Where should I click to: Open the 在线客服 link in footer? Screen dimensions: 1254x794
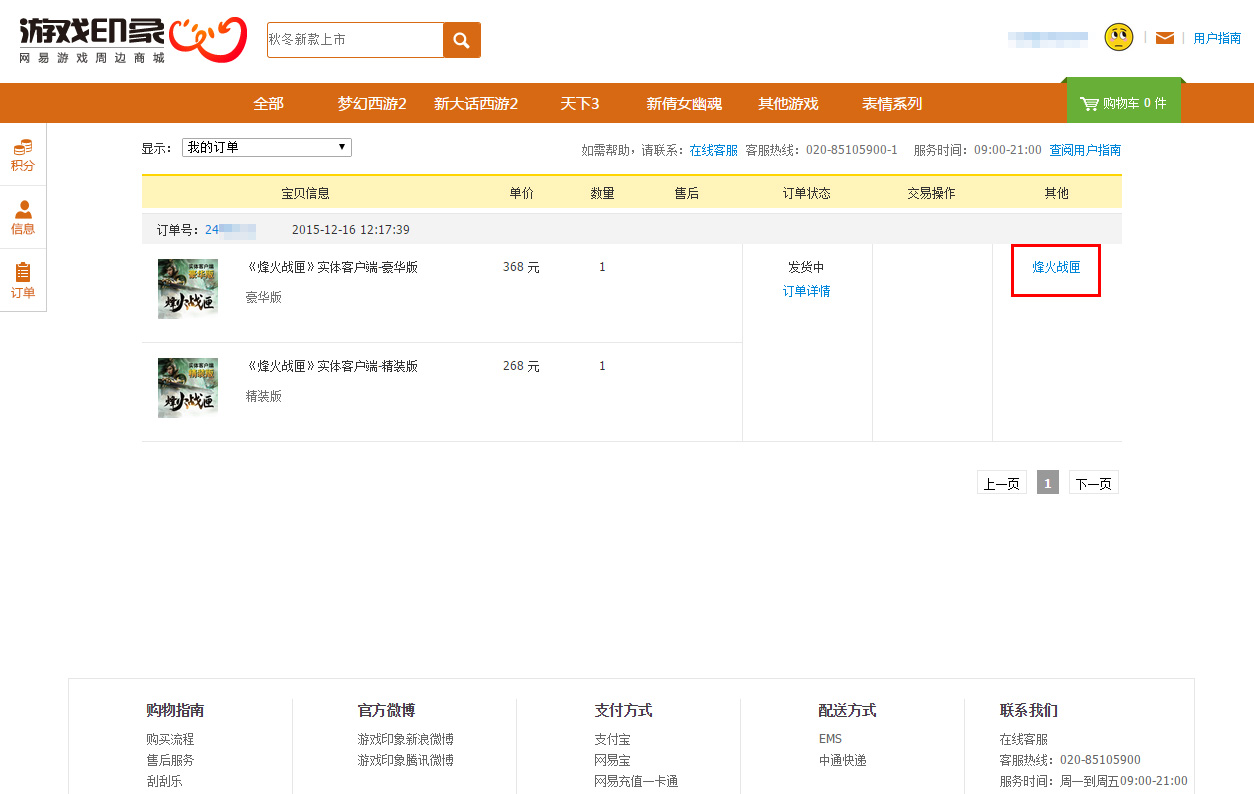tap(1024, 739)
